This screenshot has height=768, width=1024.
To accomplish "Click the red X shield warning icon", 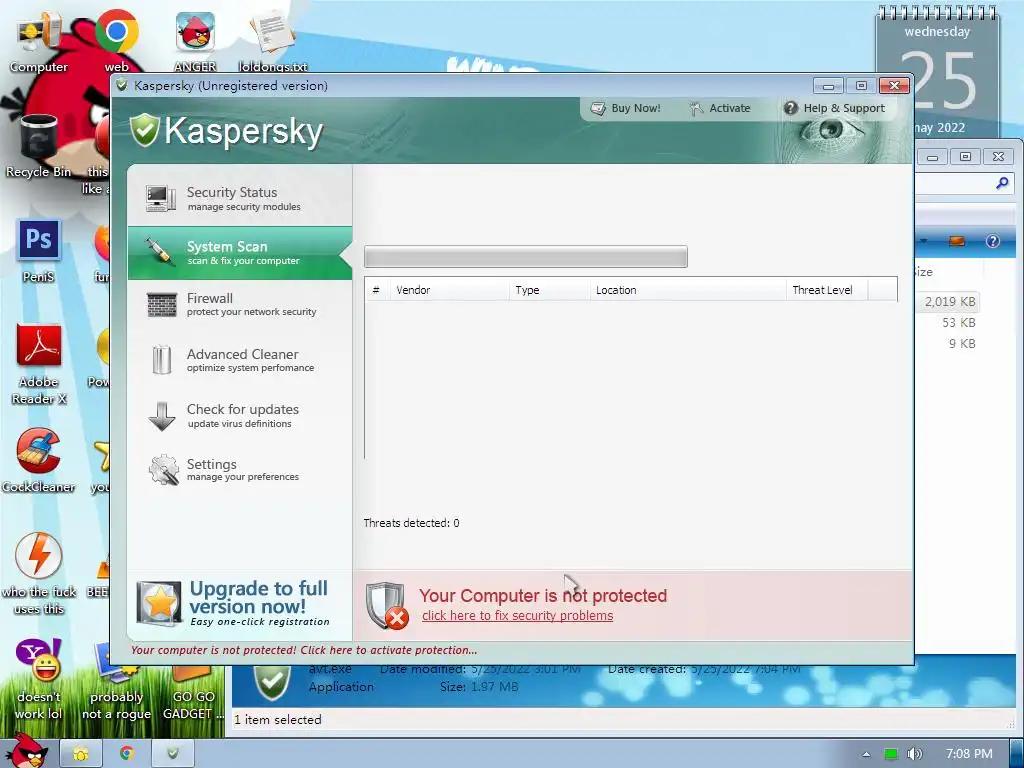I will (x=387, y=605).
